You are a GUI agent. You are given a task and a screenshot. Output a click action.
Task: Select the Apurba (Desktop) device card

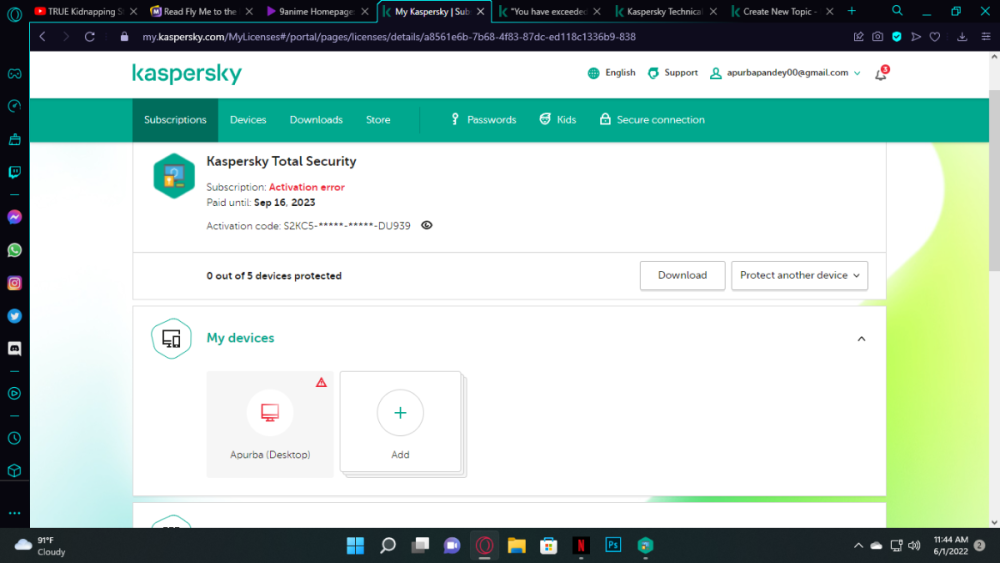270,423
